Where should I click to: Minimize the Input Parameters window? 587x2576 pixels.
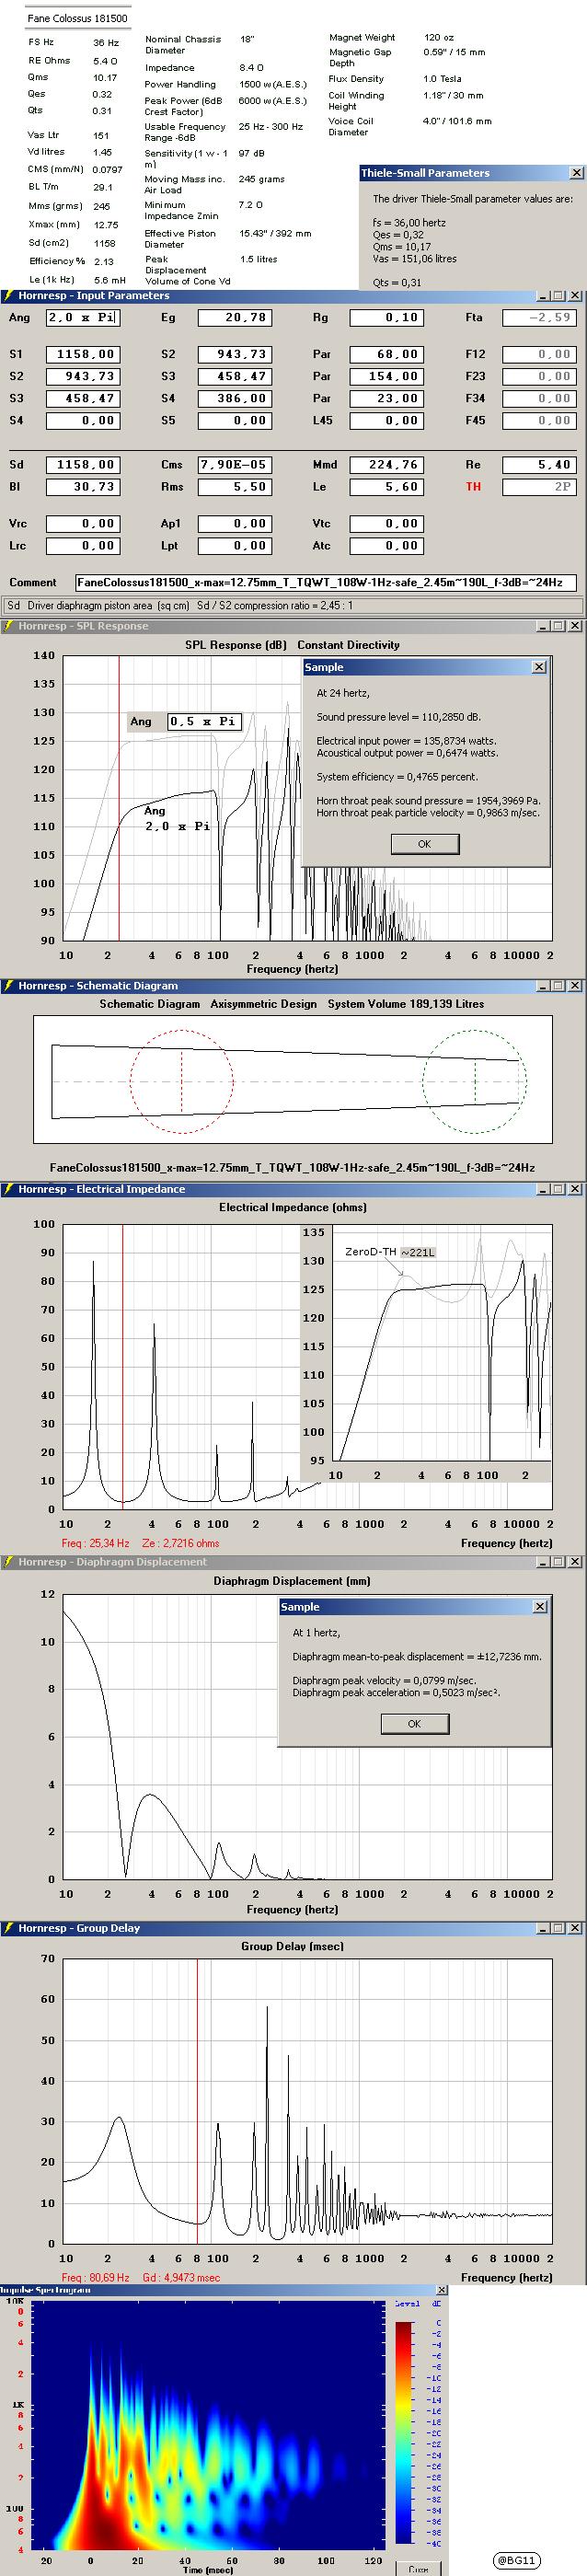[x=544, y=296]
